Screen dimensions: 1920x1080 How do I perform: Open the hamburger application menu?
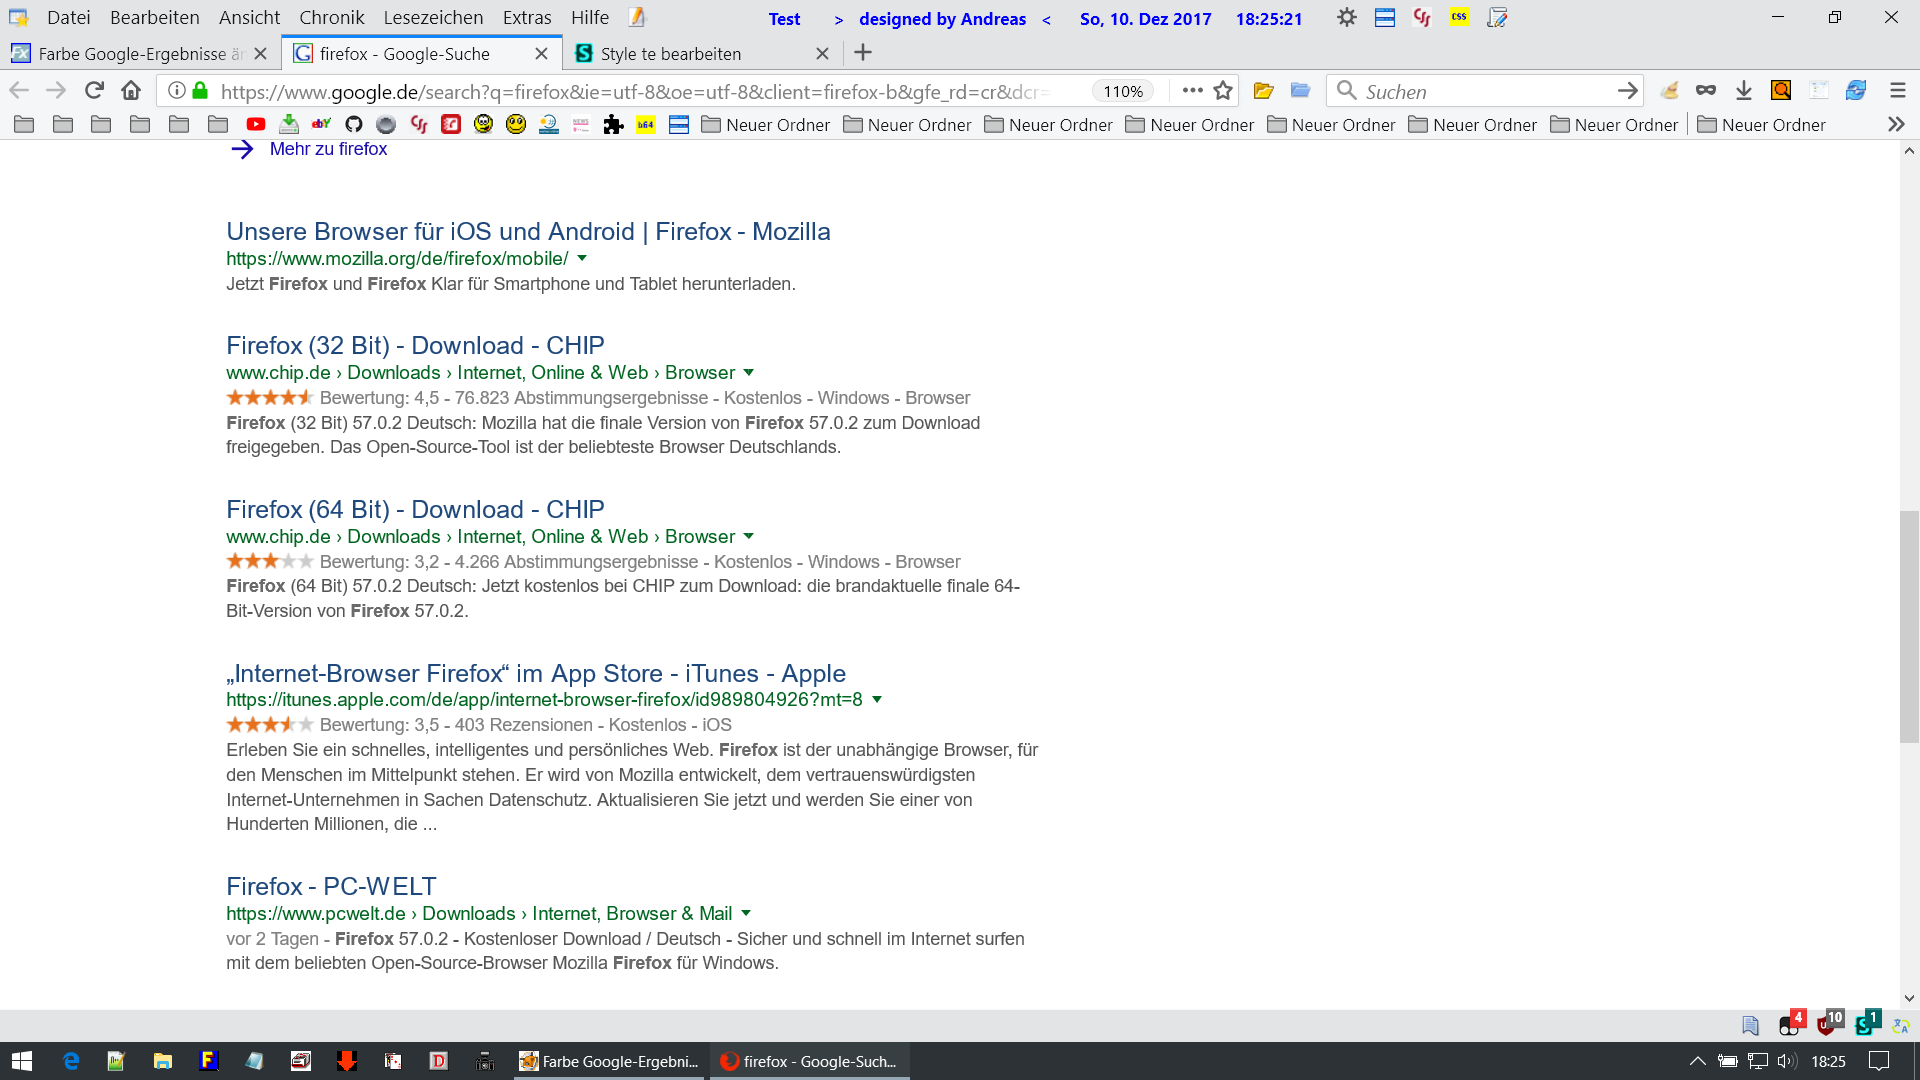click(x=1897, y=91)
